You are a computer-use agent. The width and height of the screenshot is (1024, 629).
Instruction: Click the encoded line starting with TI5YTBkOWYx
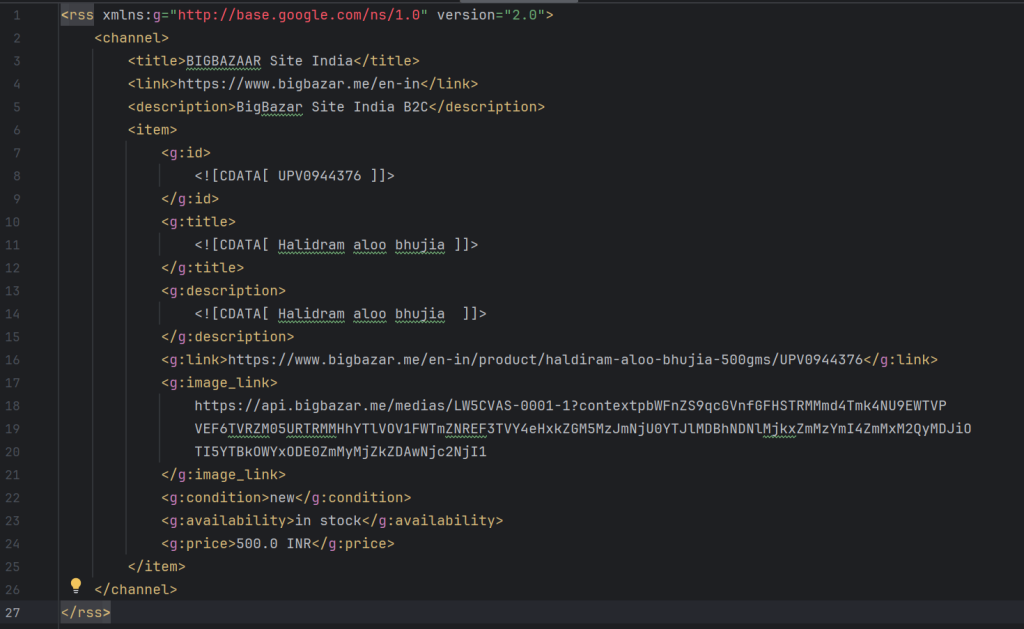[340, 451]
